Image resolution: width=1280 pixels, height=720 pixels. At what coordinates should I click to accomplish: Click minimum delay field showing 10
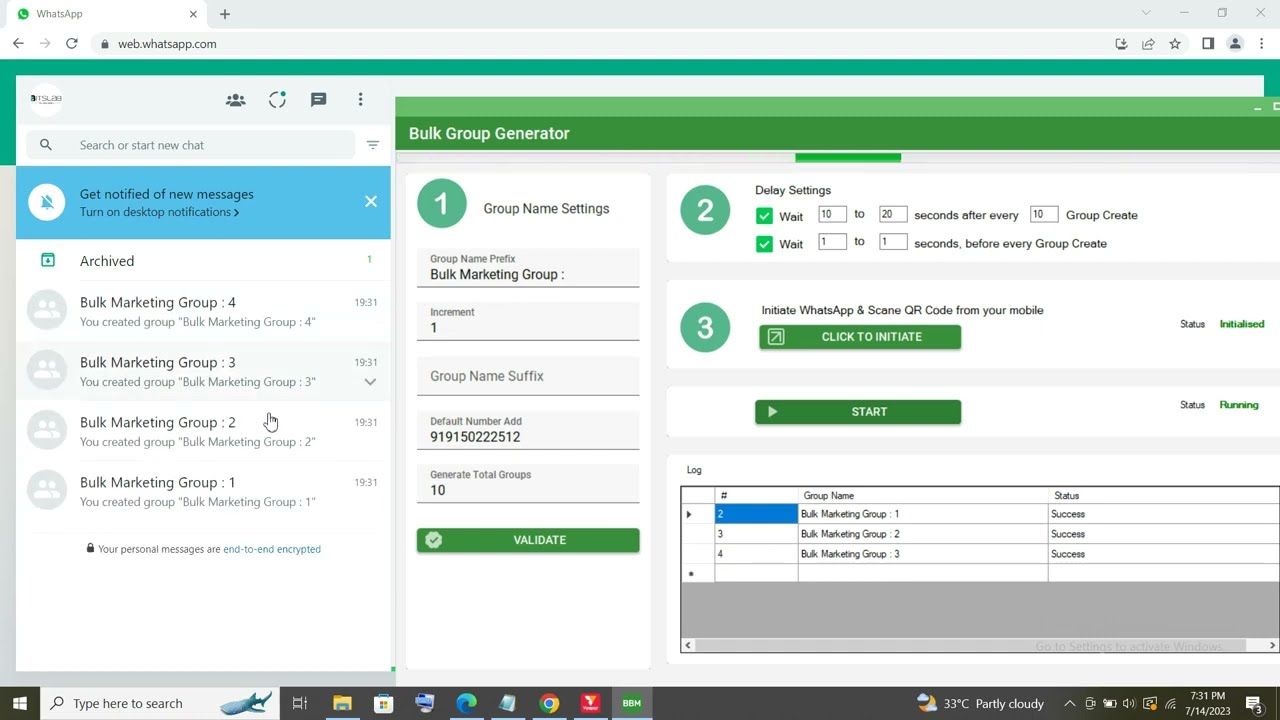click(x=832, y=214)
